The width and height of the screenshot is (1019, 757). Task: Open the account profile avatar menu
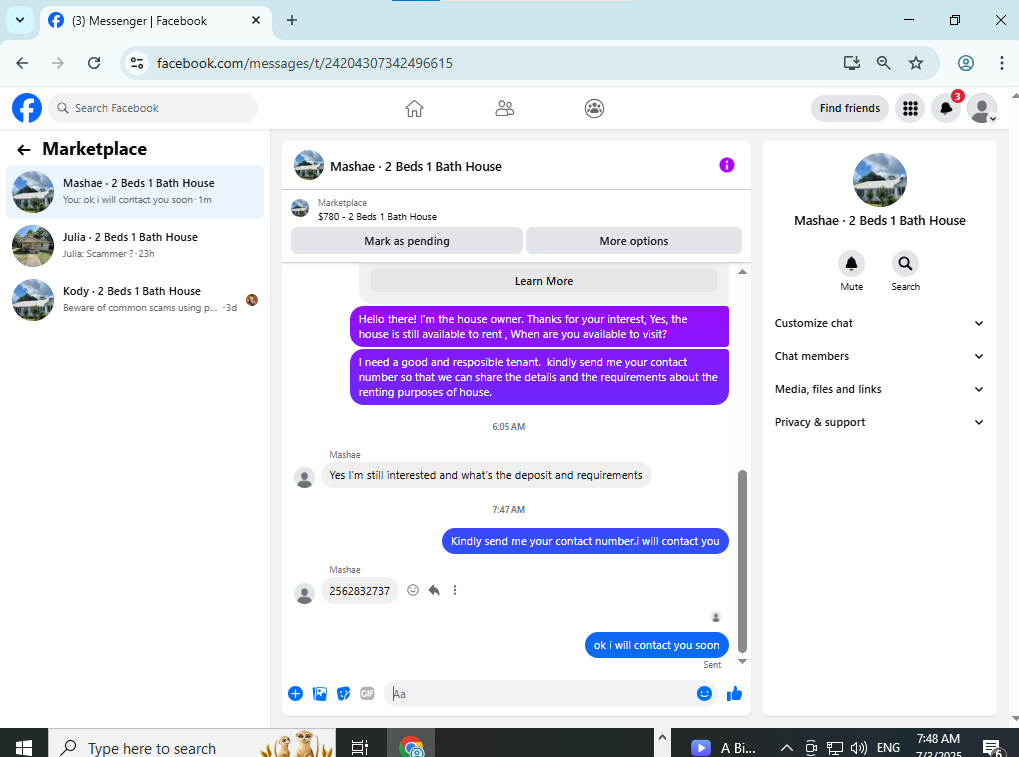(x=982, y=109)
